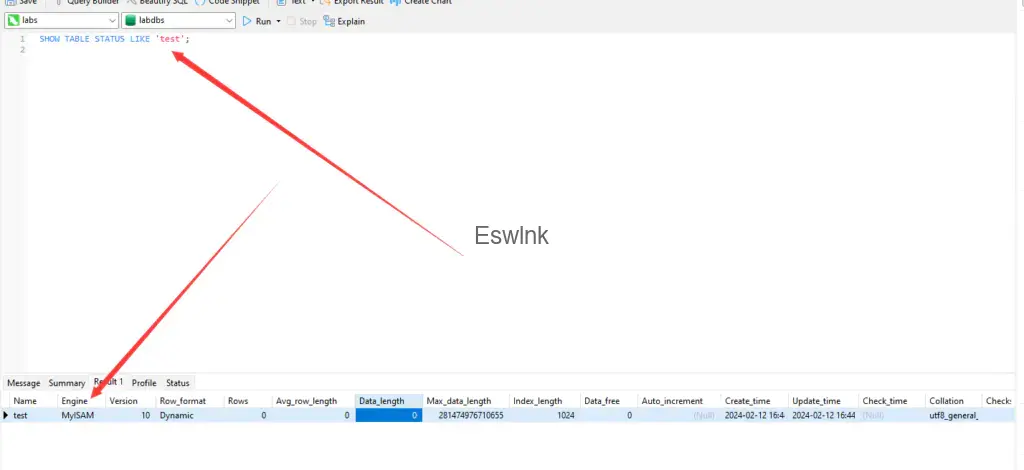This screenshot has width=1024, height=470.
Task: Click the Run play icon
Action: pos(247,21)
